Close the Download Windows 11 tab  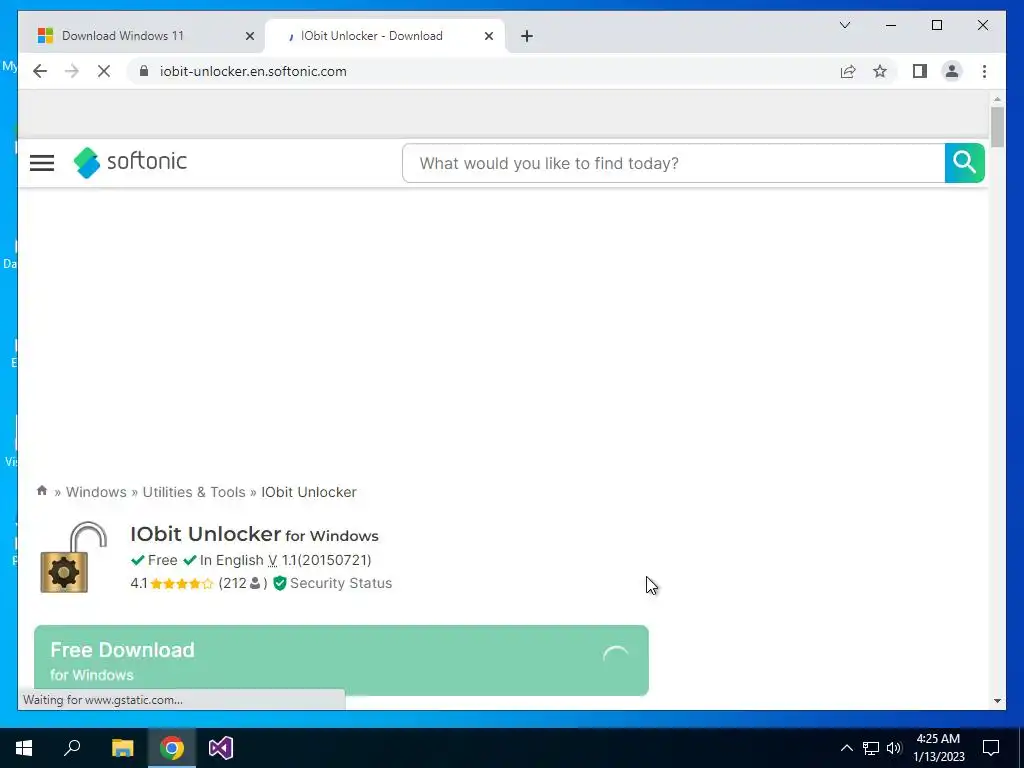(249, 36)
